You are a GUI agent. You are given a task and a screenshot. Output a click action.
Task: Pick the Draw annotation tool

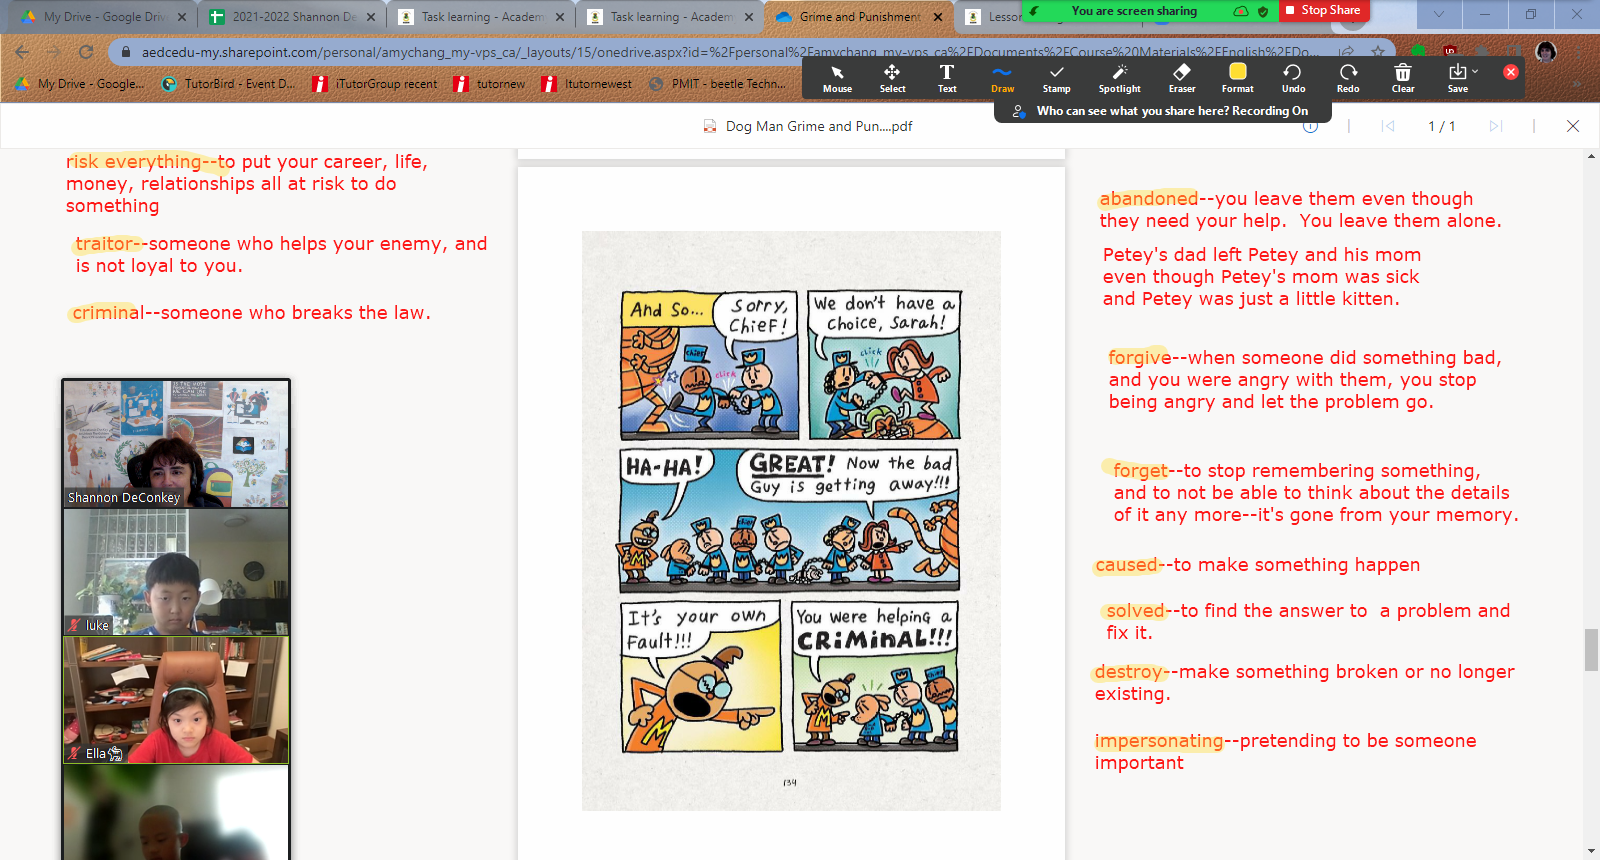pyautogui.click(x=1002, y=78)
